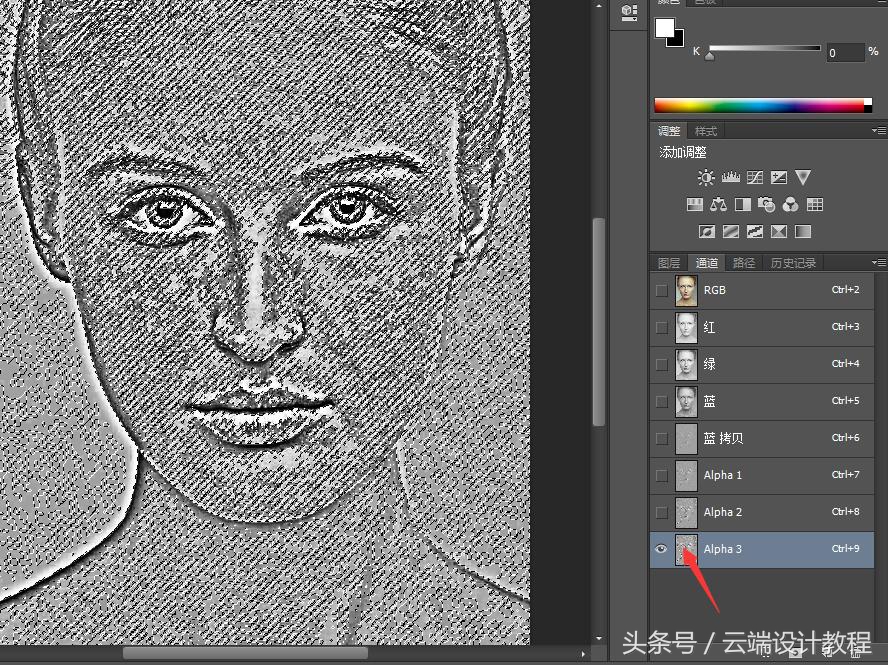Open the Channels panel flyout menu
Image resolution: width=888 pixels, height=665 pixels.
point(877,263)
